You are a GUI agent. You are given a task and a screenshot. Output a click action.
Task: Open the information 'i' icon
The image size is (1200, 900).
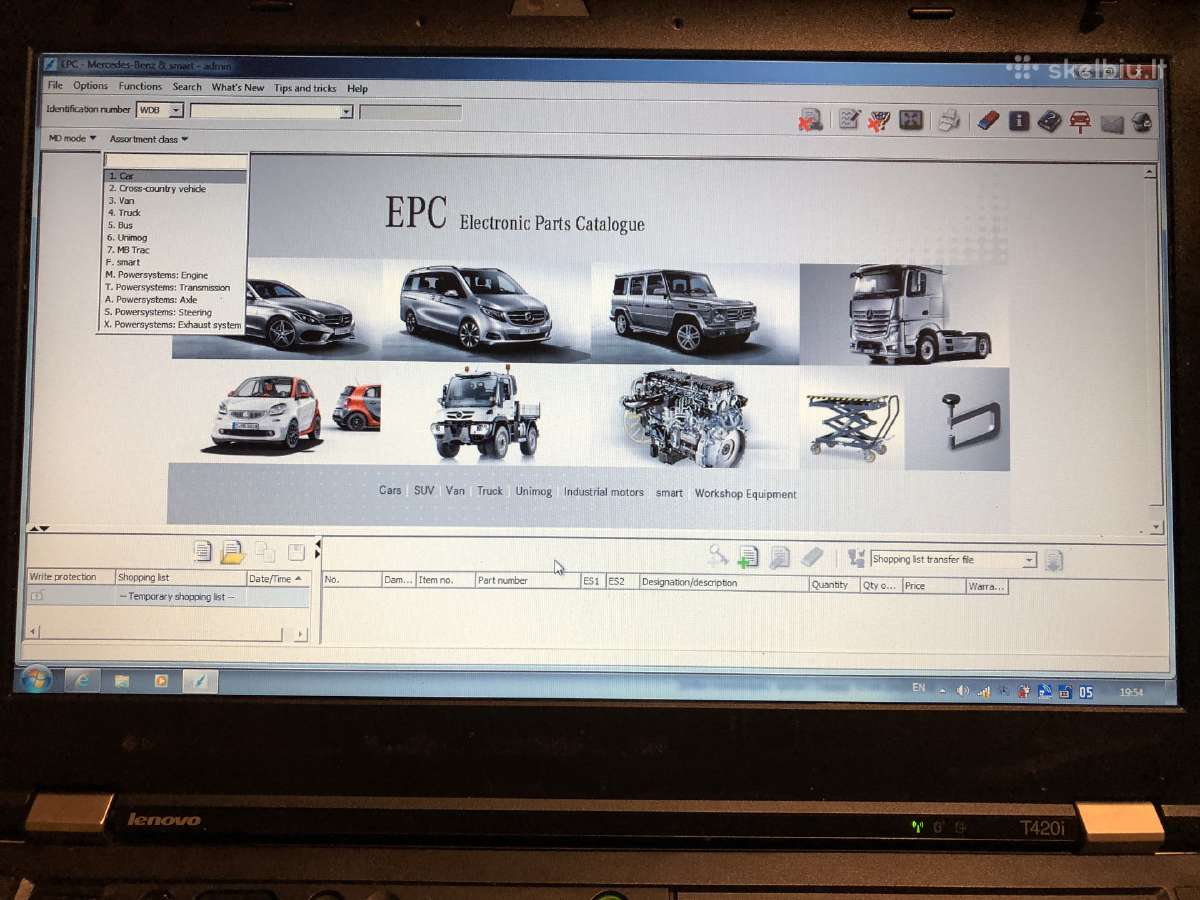pos(1018,121)
